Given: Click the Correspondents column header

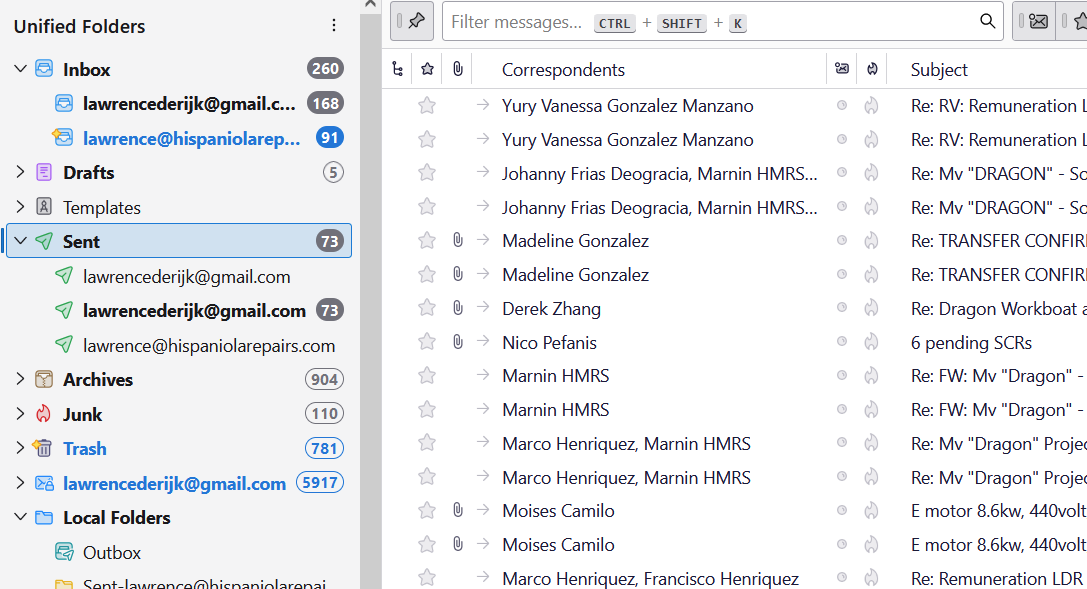Looking at the screenshot, I should click(563, 70).
